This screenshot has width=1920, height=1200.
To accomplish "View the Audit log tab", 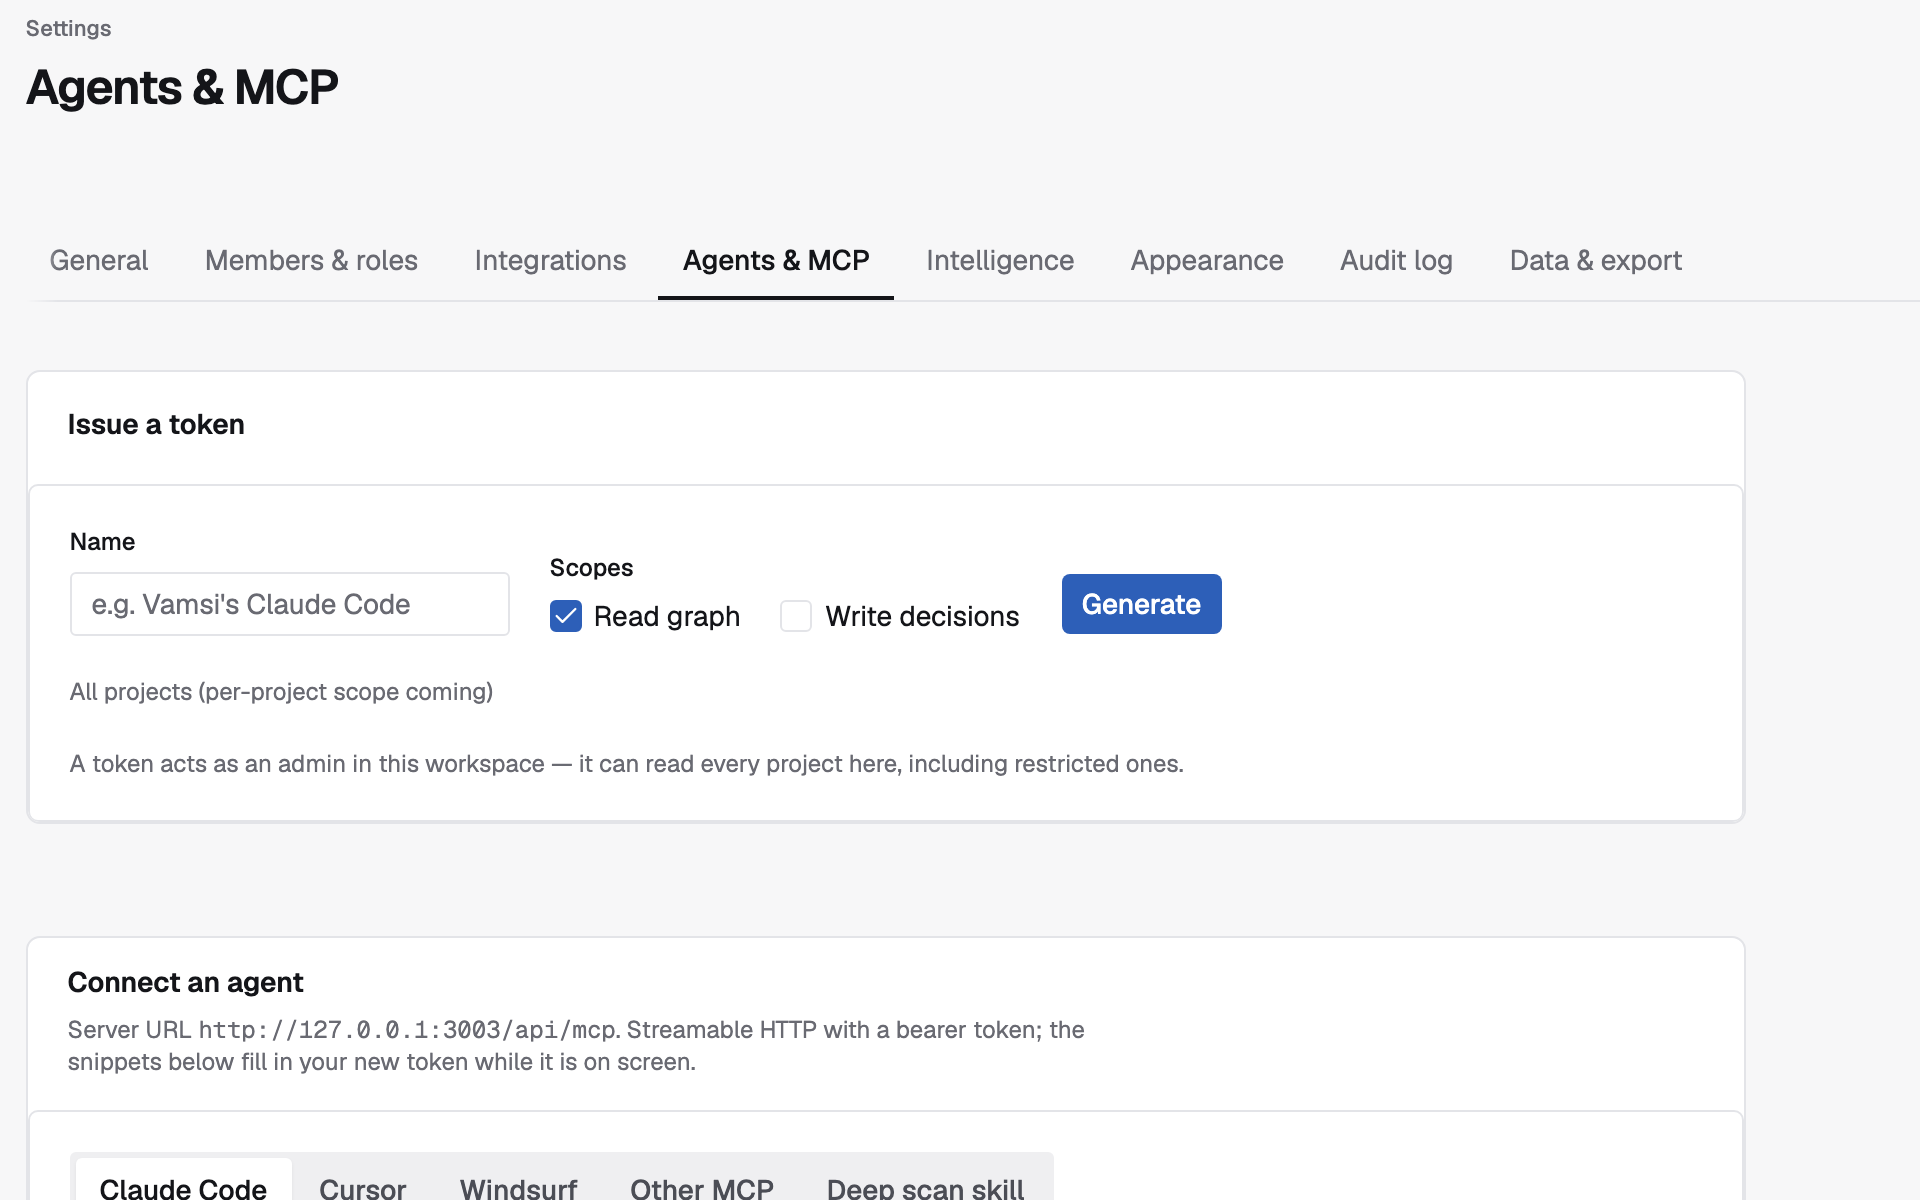I will [x=1396, y=260].
